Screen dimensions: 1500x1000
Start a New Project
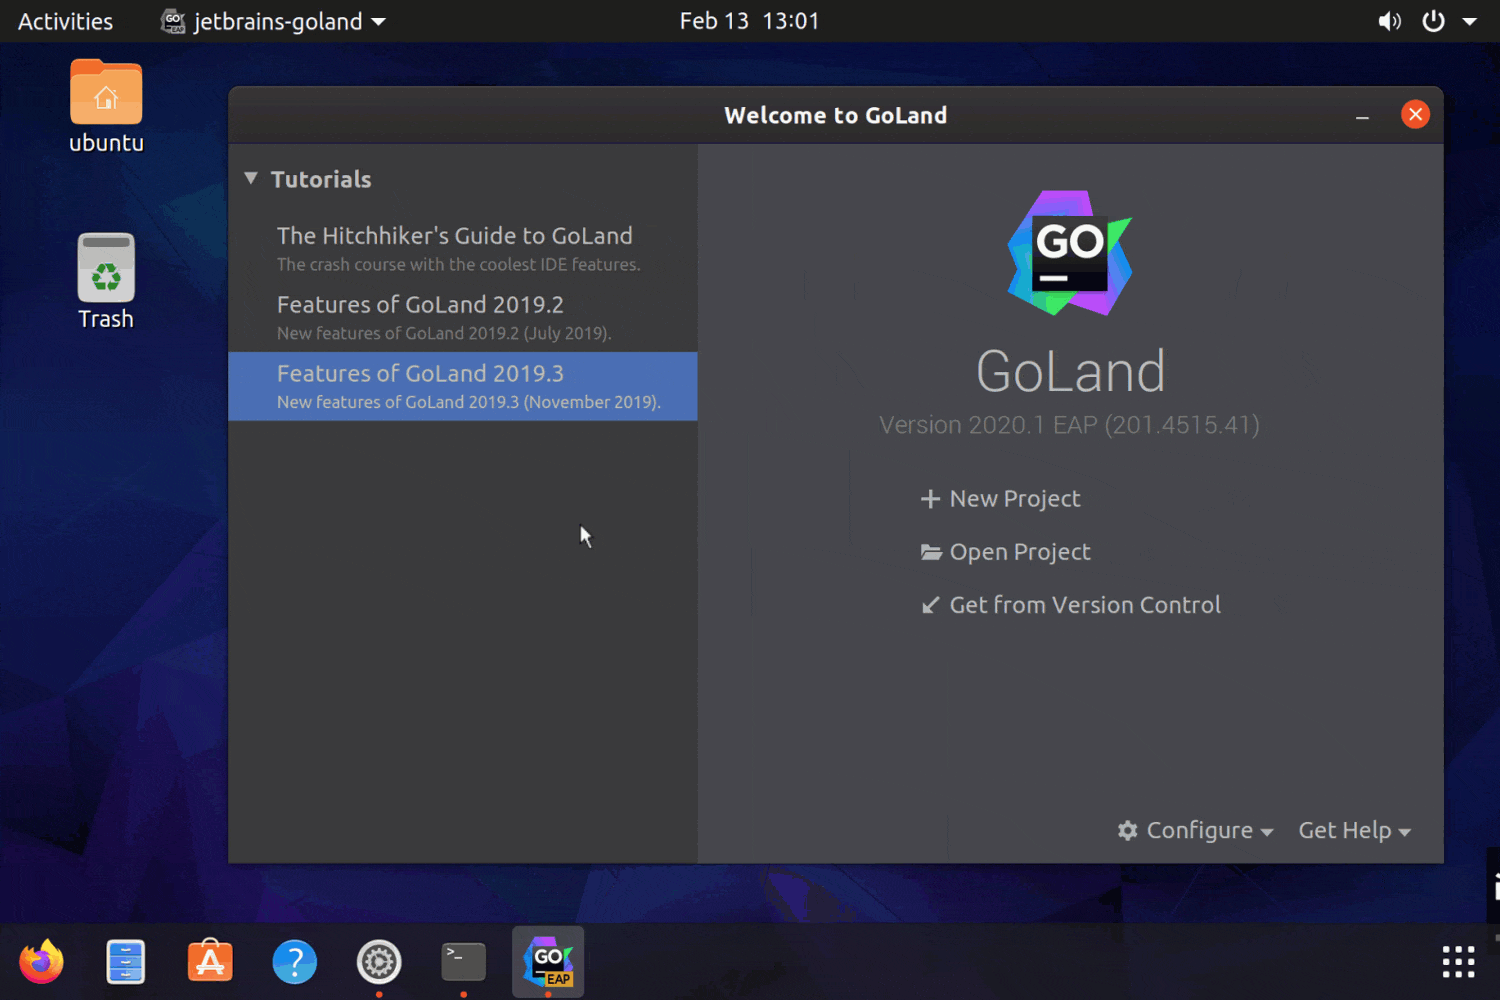pos(1014,498)
